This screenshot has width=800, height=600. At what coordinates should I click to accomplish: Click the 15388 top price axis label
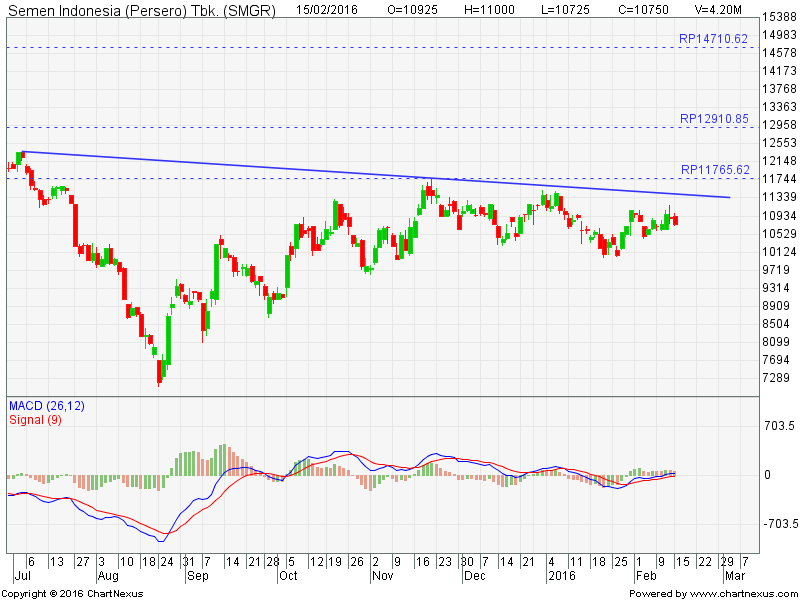point(779,17)
